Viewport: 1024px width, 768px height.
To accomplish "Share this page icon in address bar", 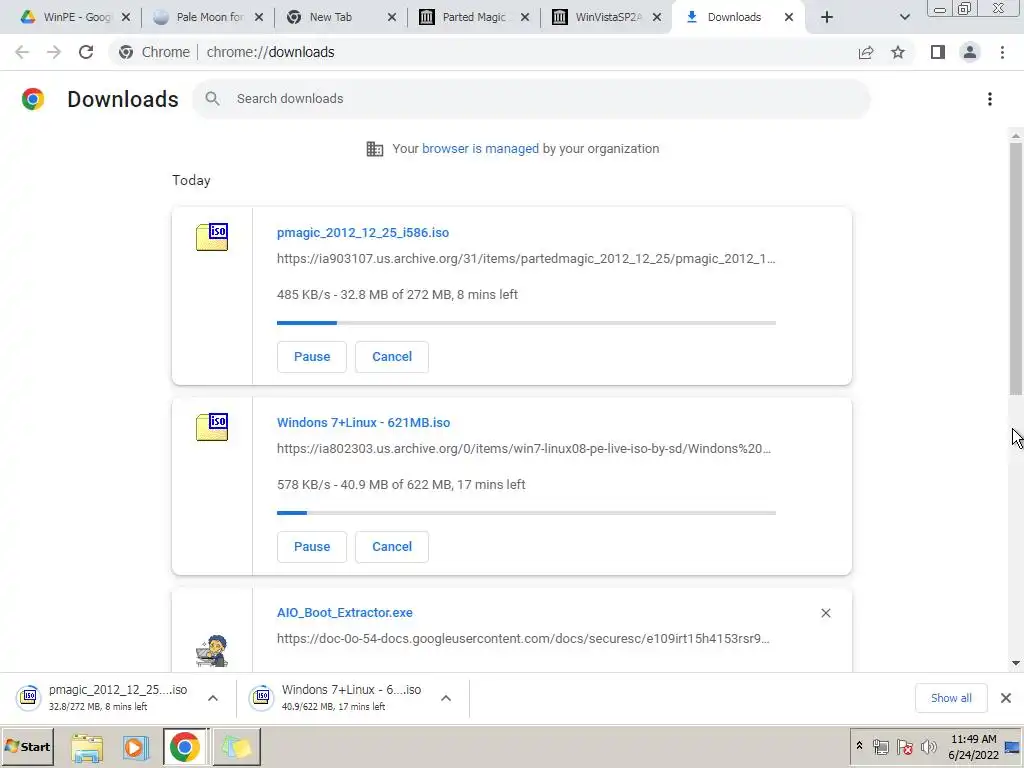I will pyautogui.click(x=866, y=52).
